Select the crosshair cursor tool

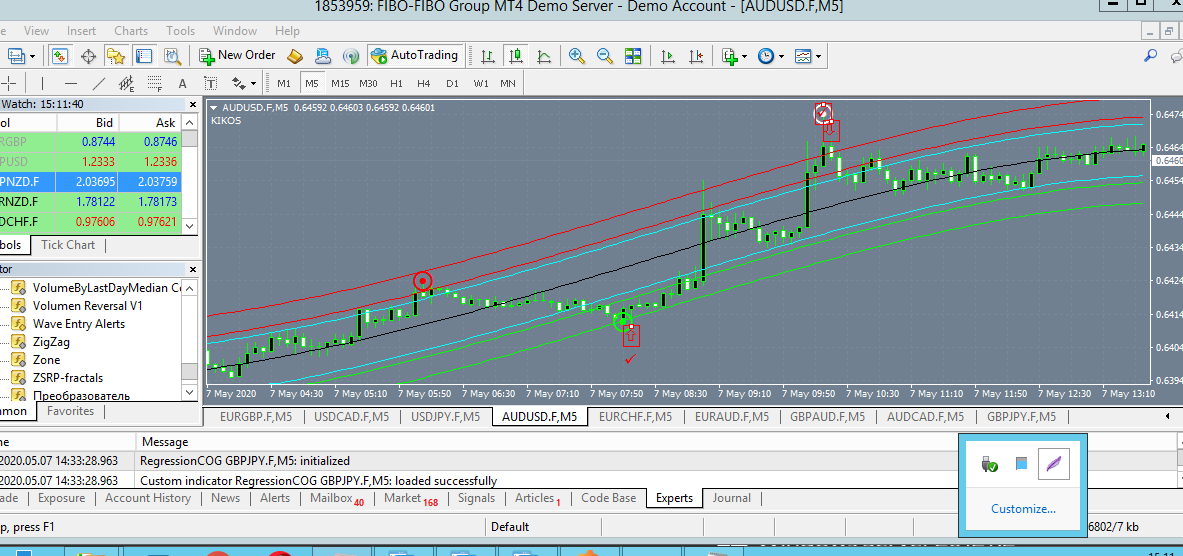pyautogui.click(x=10, y=83)
